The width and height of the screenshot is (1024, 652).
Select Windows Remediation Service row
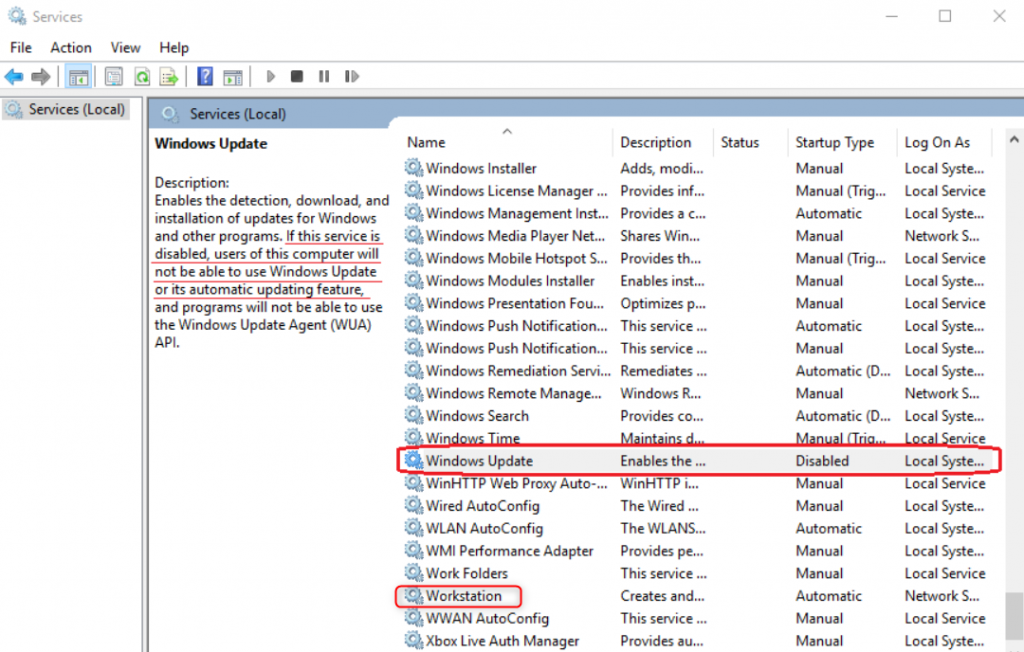click(x=699, y=370)
